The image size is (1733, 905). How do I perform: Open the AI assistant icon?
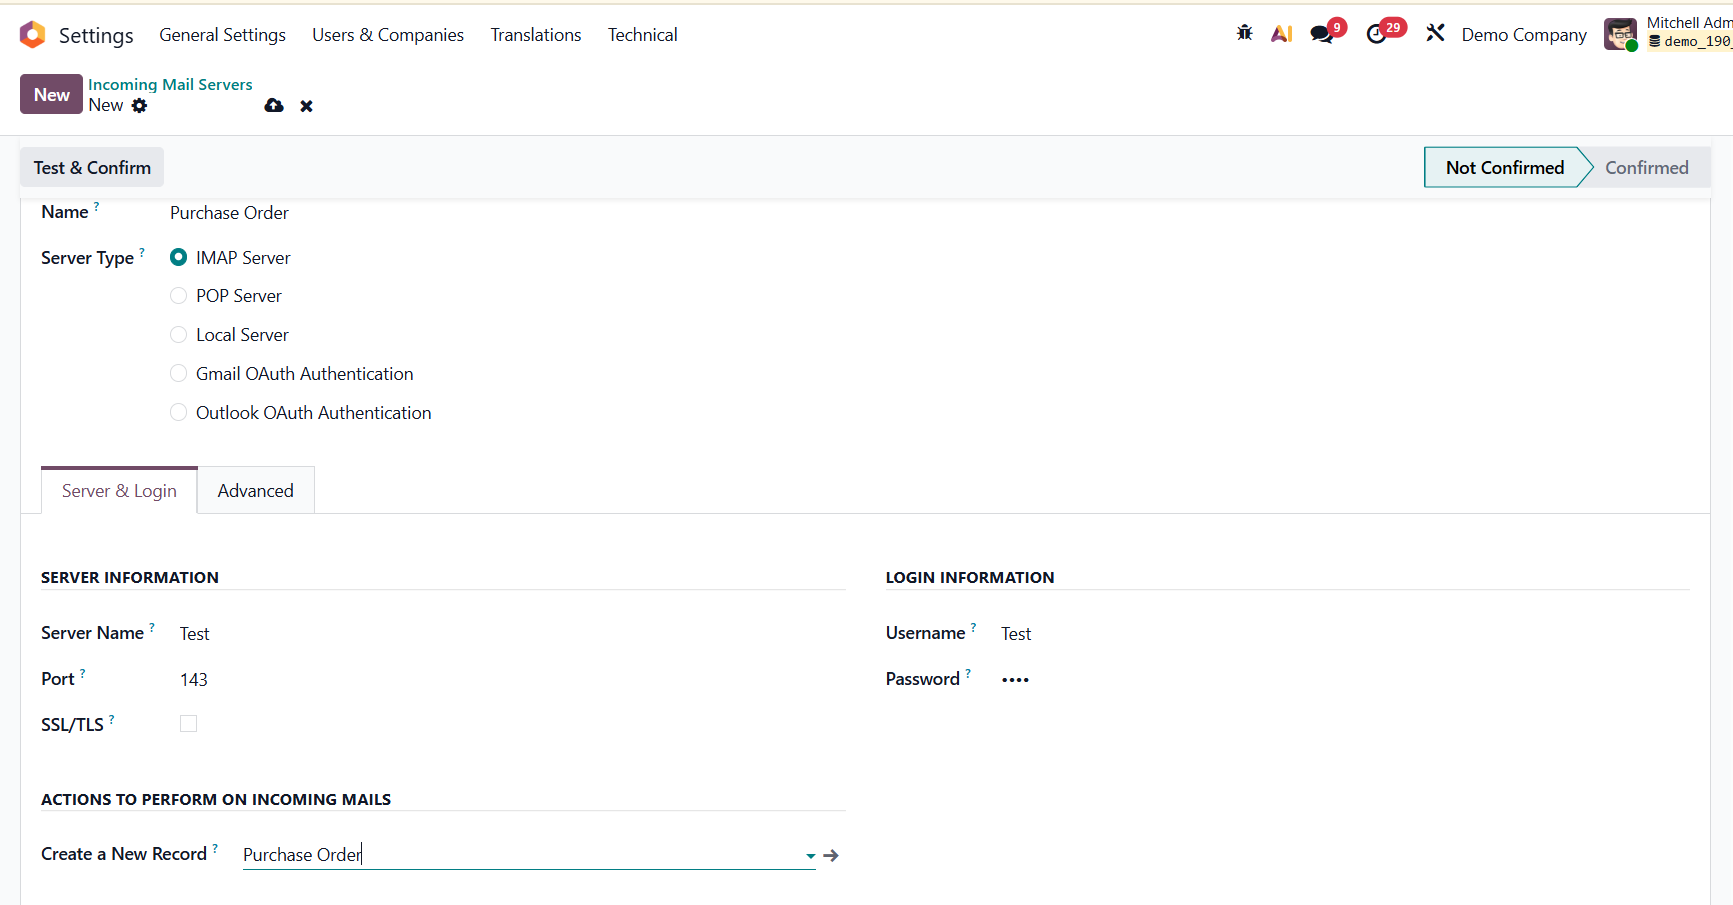[1281, 34]
